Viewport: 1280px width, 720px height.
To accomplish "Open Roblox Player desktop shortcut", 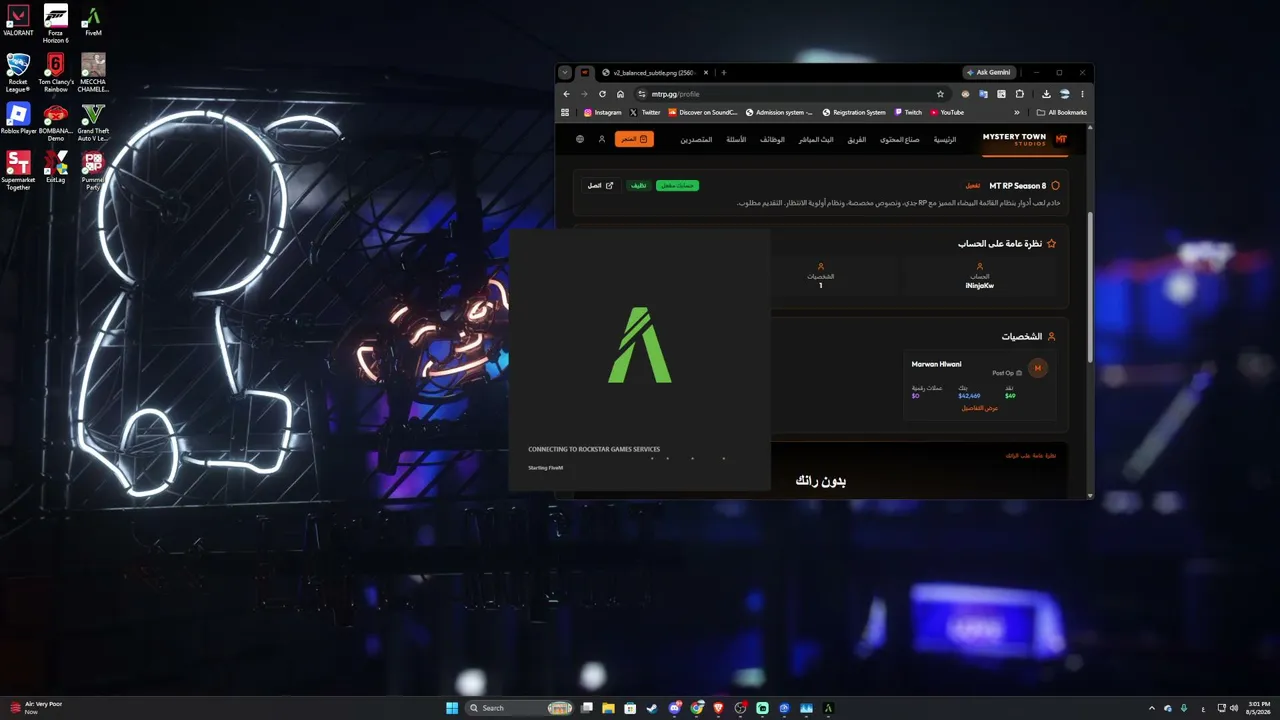I will [x=18, y=119].
